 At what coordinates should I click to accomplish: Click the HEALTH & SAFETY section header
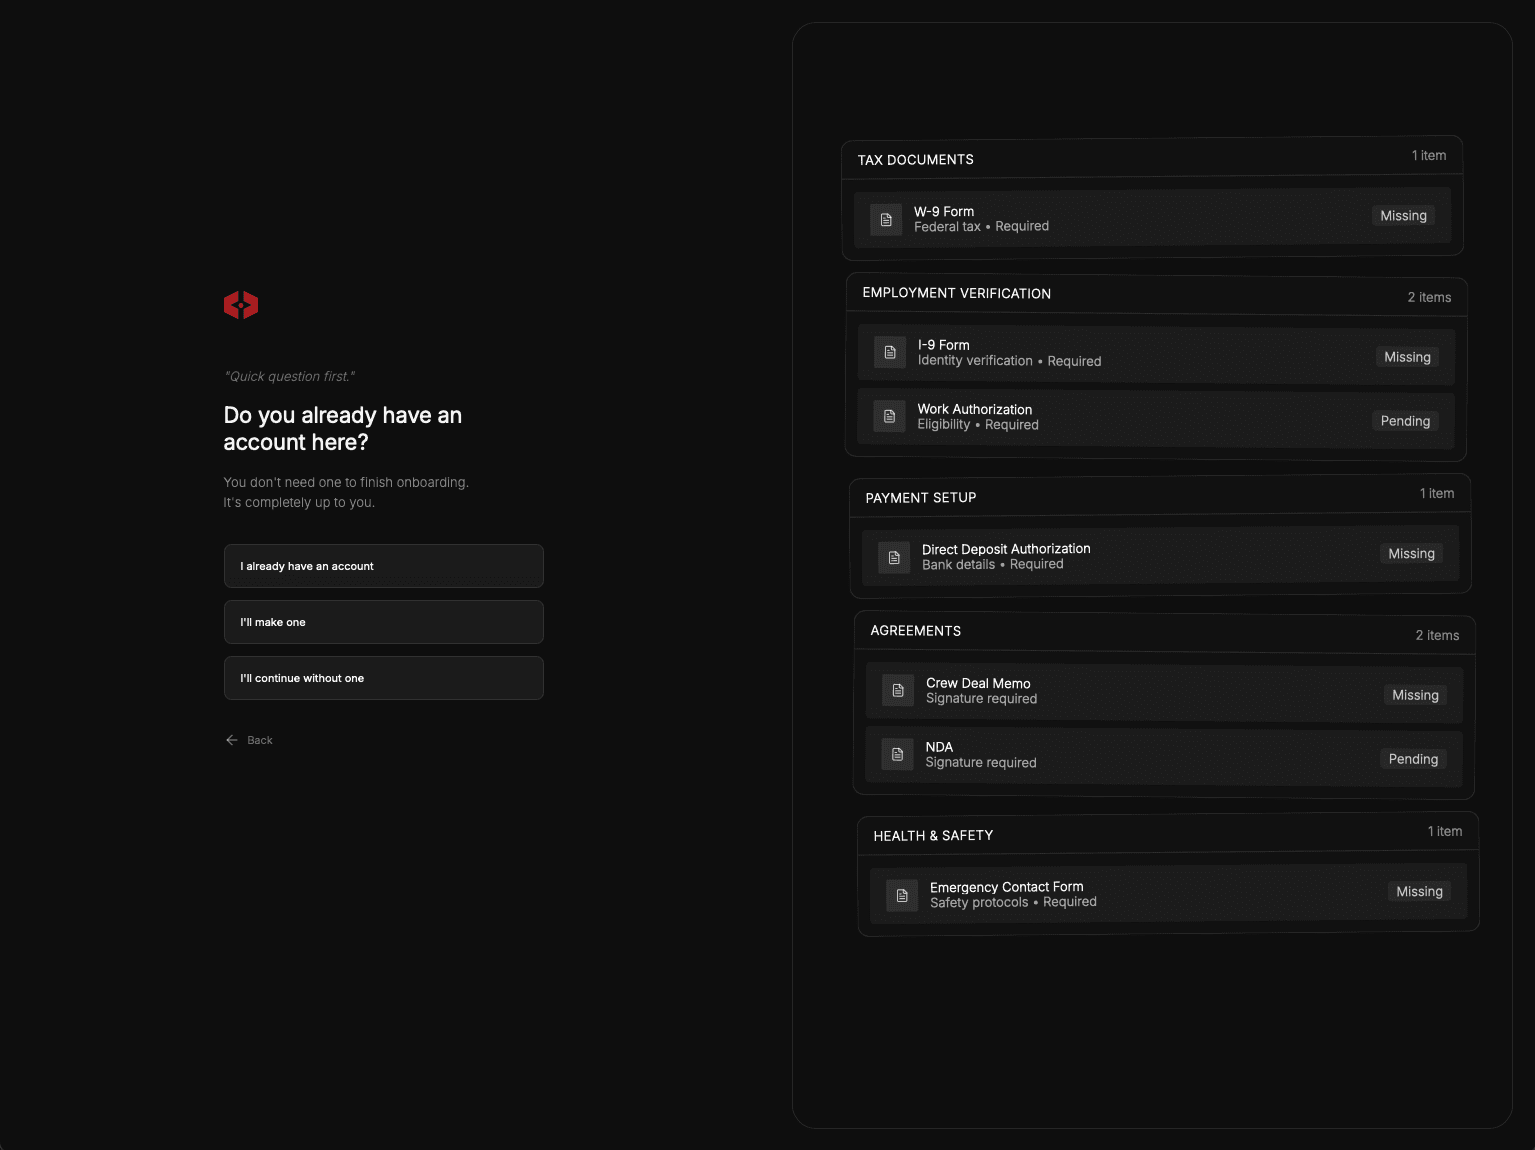[1168, 834]
